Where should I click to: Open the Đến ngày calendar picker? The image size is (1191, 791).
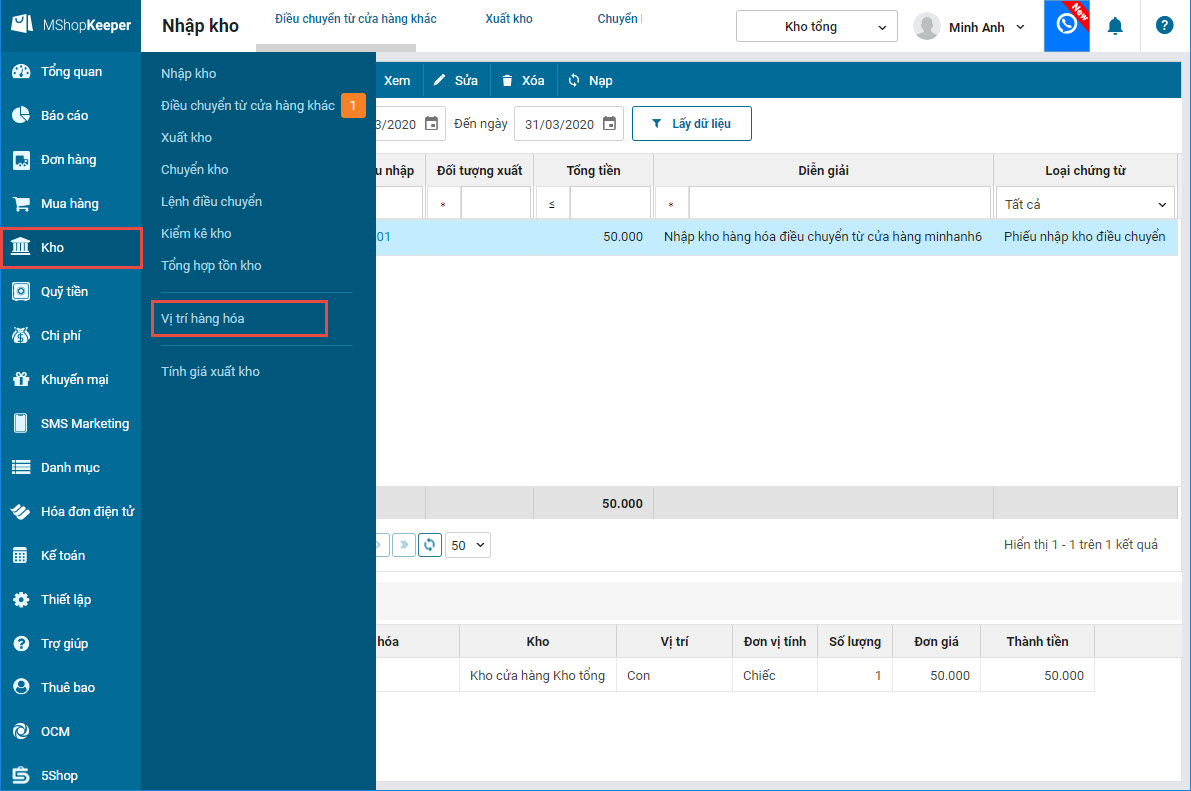(609, 124)
